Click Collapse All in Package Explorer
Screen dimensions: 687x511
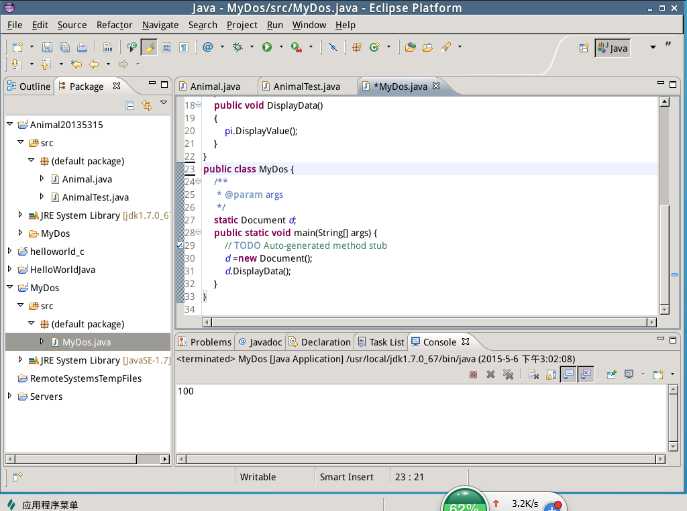(131, 105)
